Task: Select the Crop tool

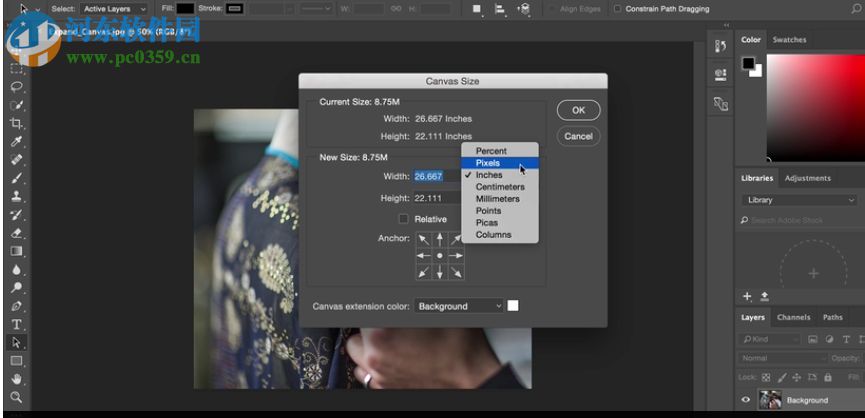Action: (17, 124)
